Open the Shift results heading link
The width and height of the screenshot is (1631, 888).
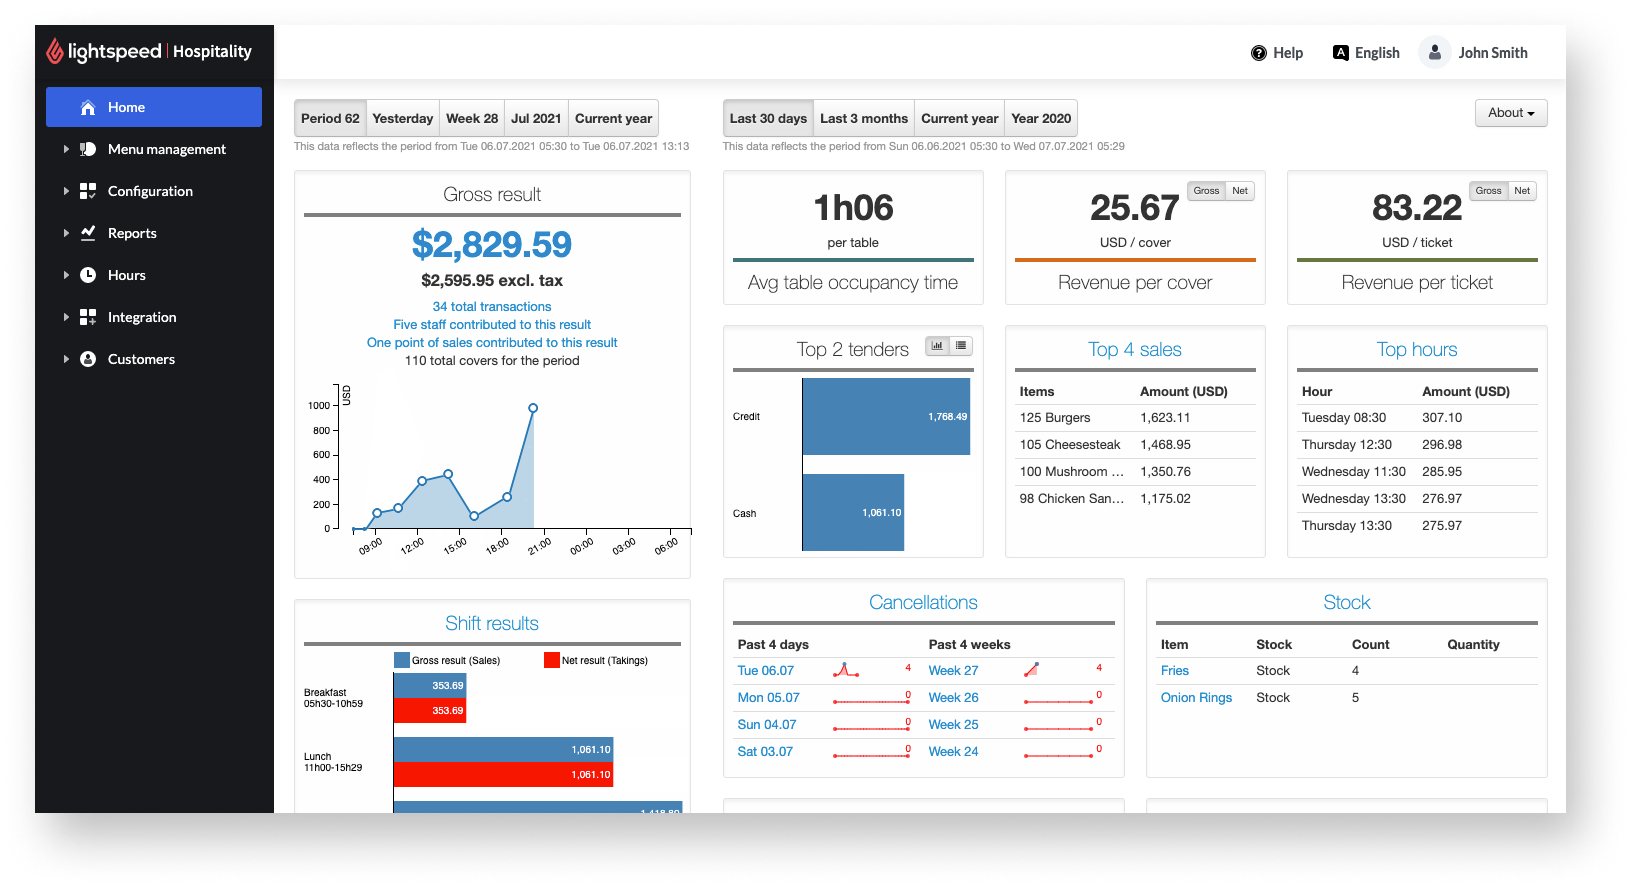(492, 623)
